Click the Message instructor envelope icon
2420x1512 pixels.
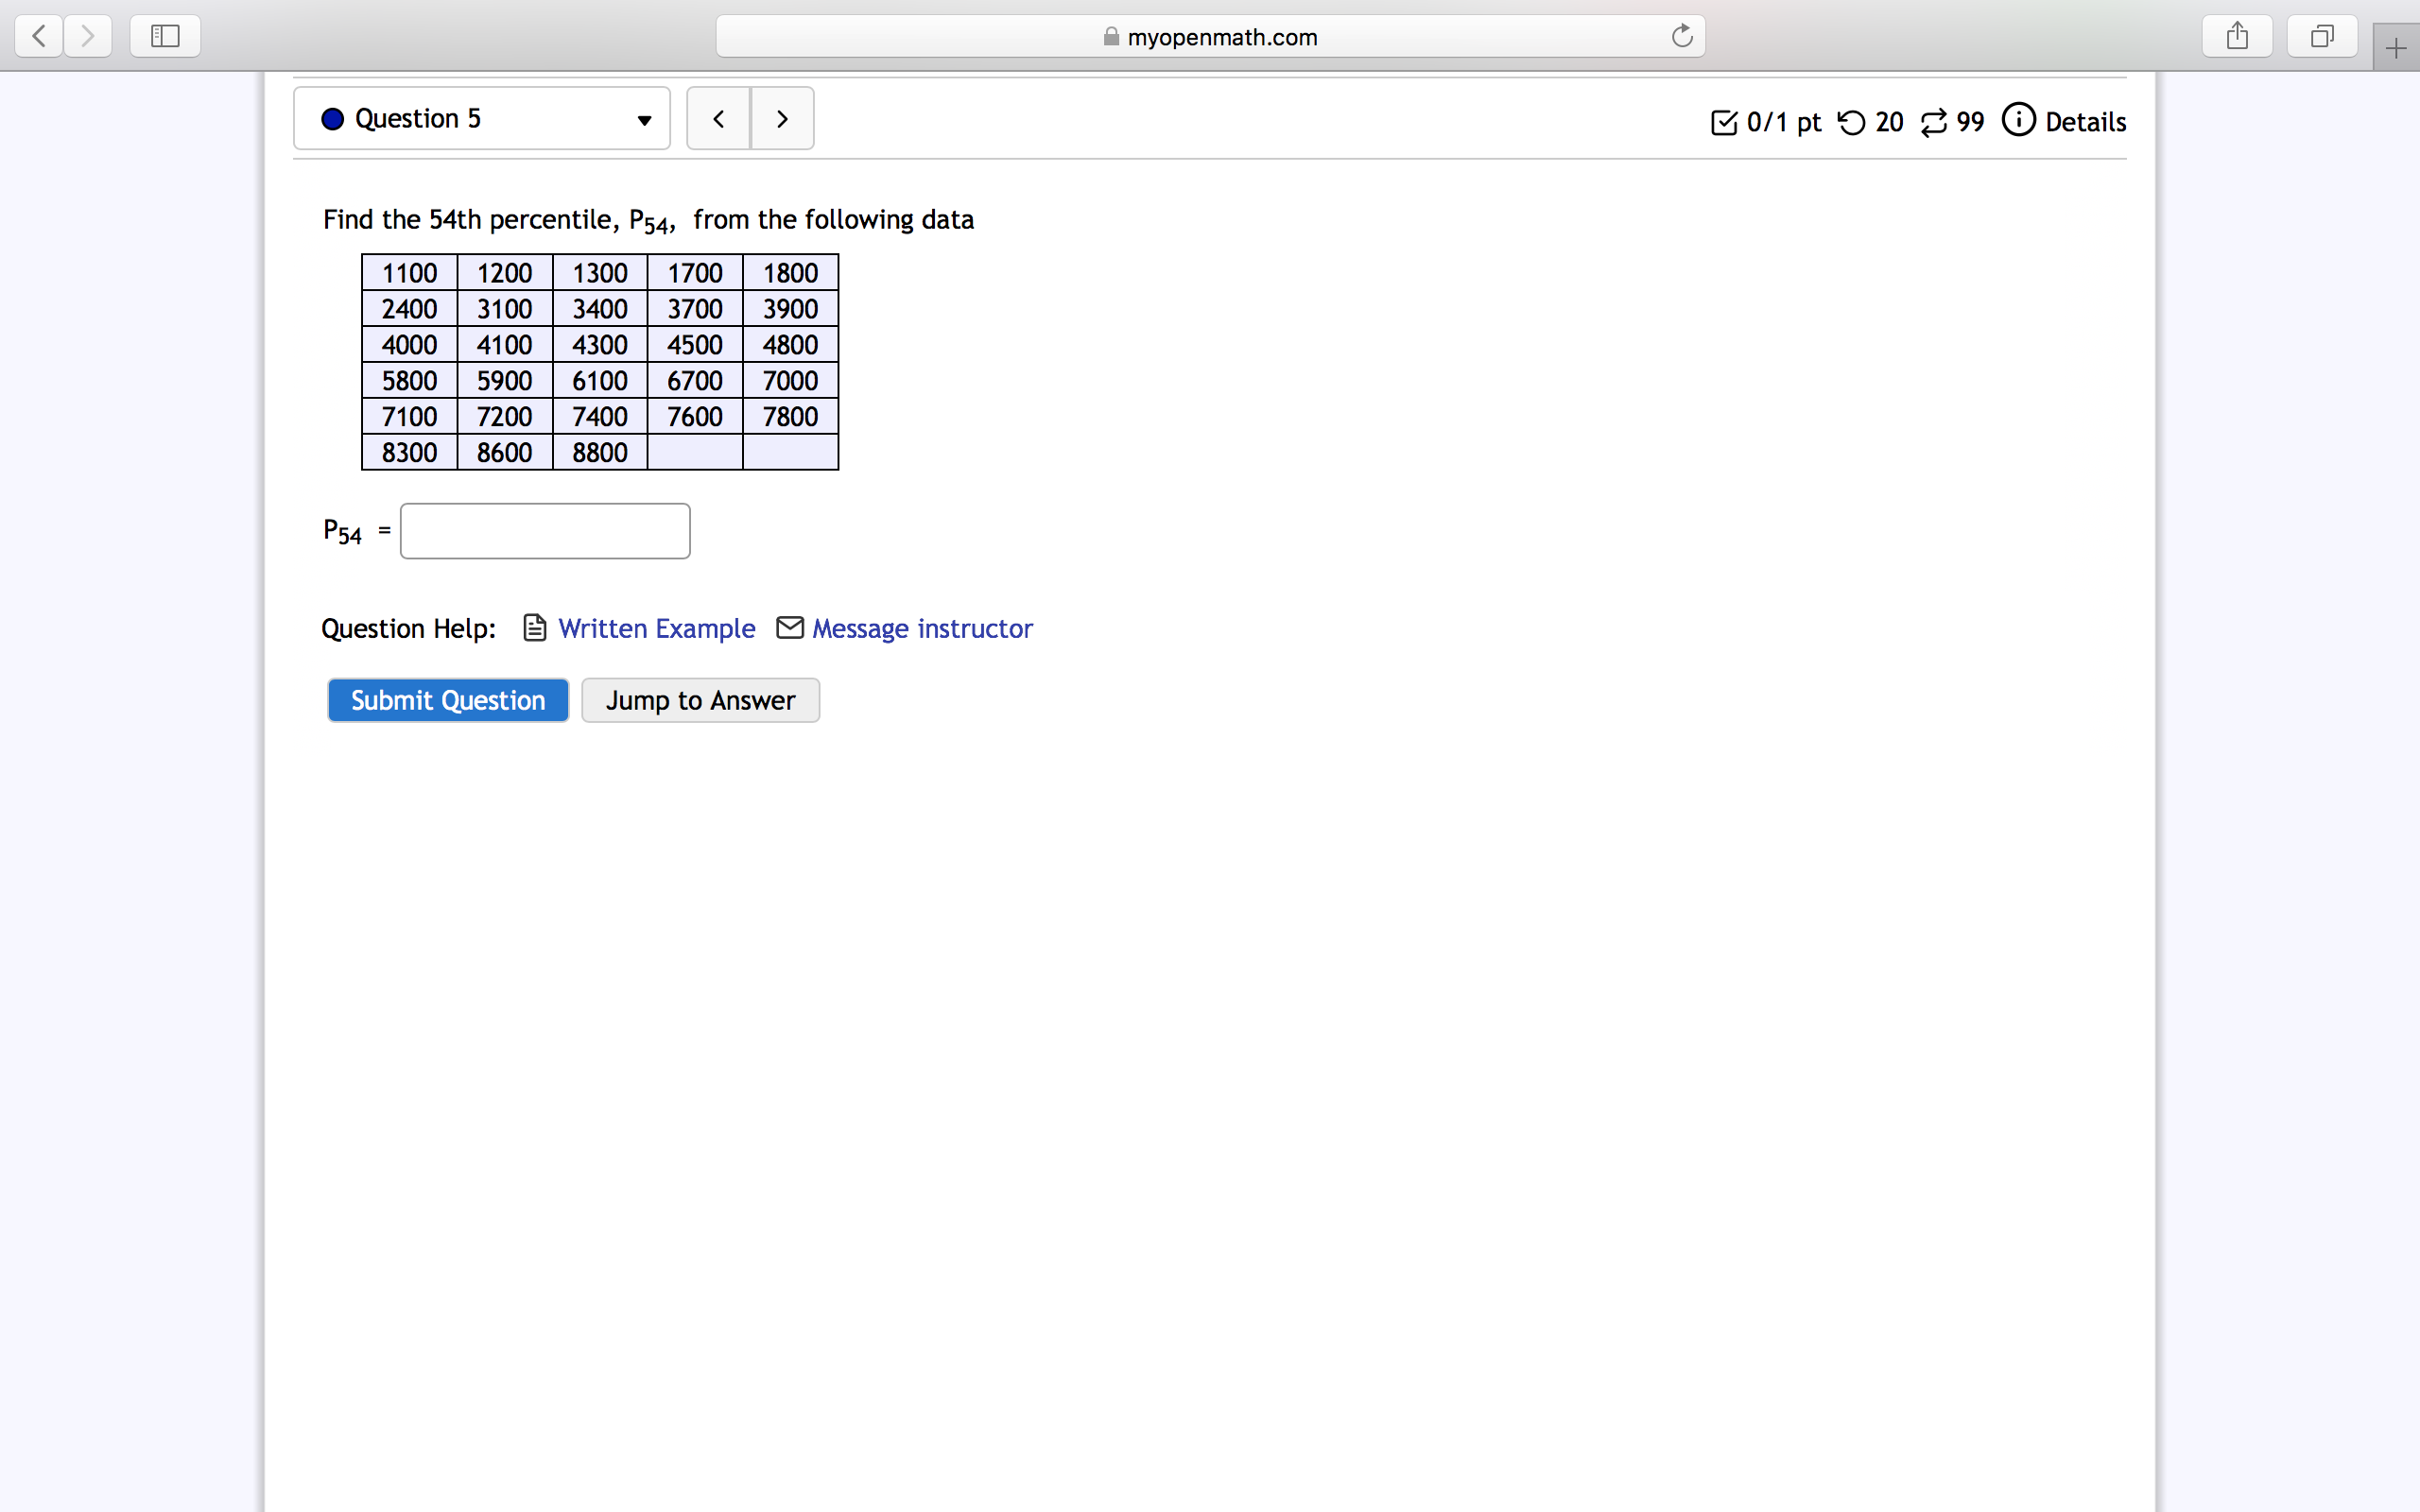(789, 627)
